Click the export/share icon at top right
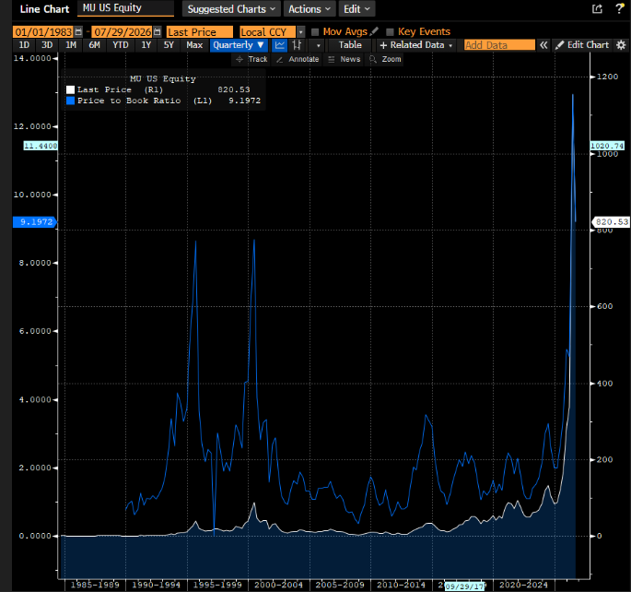Viewport: 631px width, 592px height. click(597, 9)
